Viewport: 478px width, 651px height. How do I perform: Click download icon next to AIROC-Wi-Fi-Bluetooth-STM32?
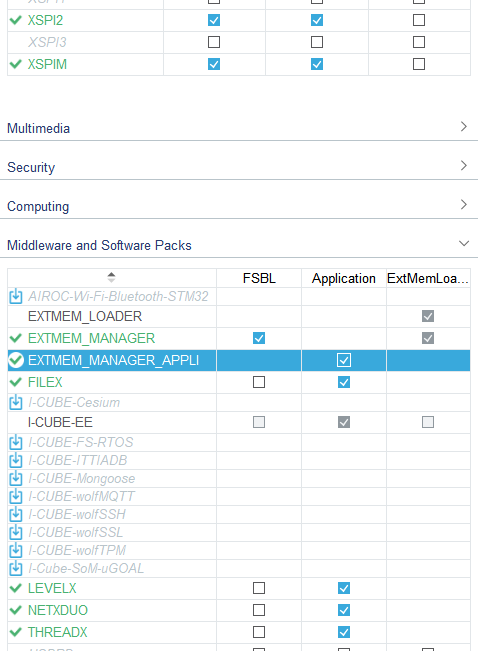[x=16, y=296]
